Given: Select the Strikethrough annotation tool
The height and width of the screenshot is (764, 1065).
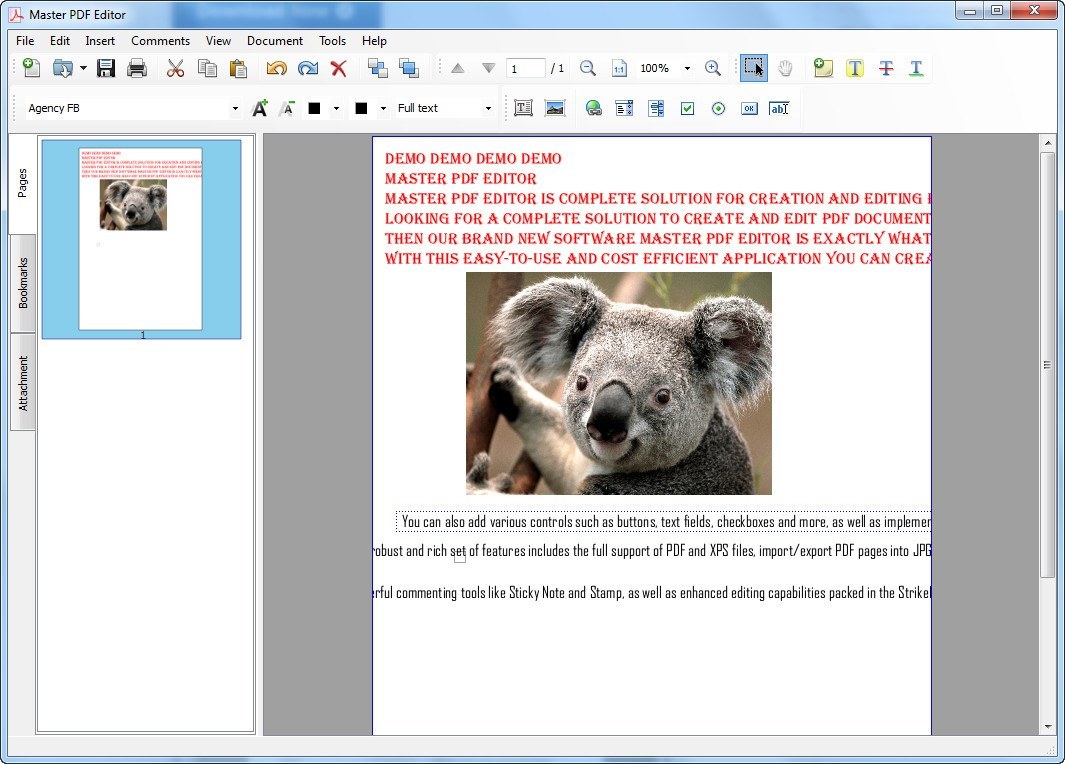Looking at the screenshot, I should point(886,68).
